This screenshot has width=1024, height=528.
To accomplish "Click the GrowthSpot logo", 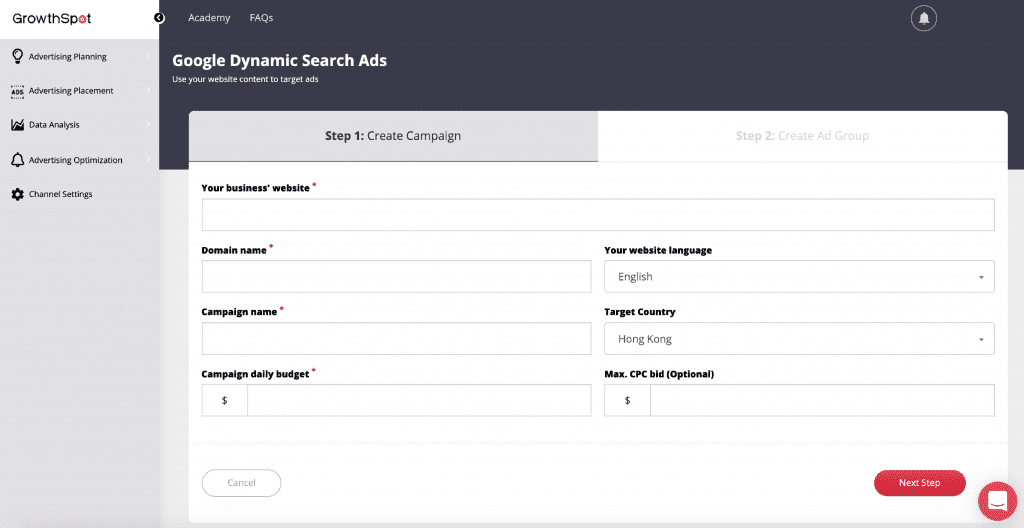I will click(x=52, y=18).
